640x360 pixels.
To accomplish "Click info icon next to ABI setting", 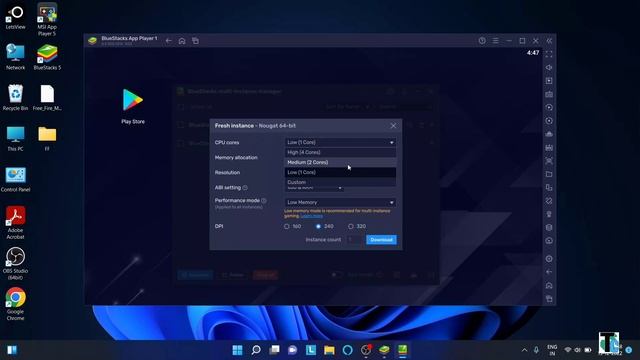I will (245, 188).
